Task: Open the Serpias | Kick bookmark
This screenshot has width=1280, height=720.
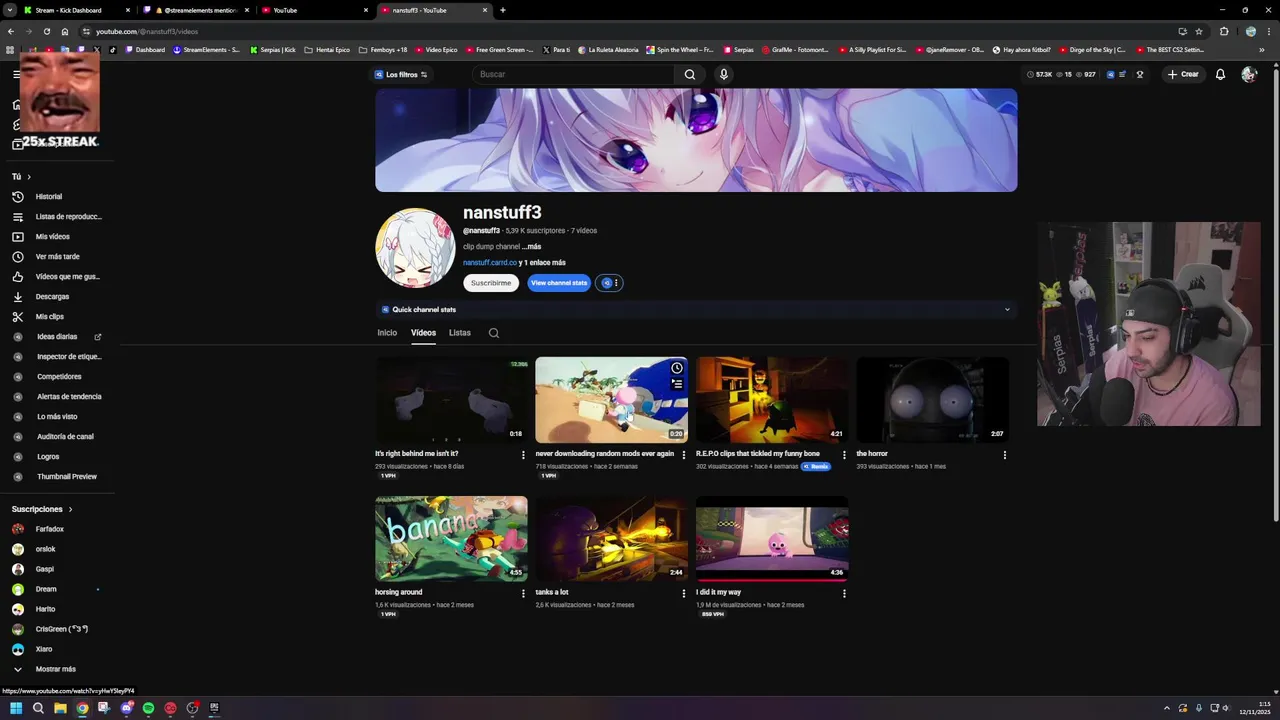Action: point(273,50)
